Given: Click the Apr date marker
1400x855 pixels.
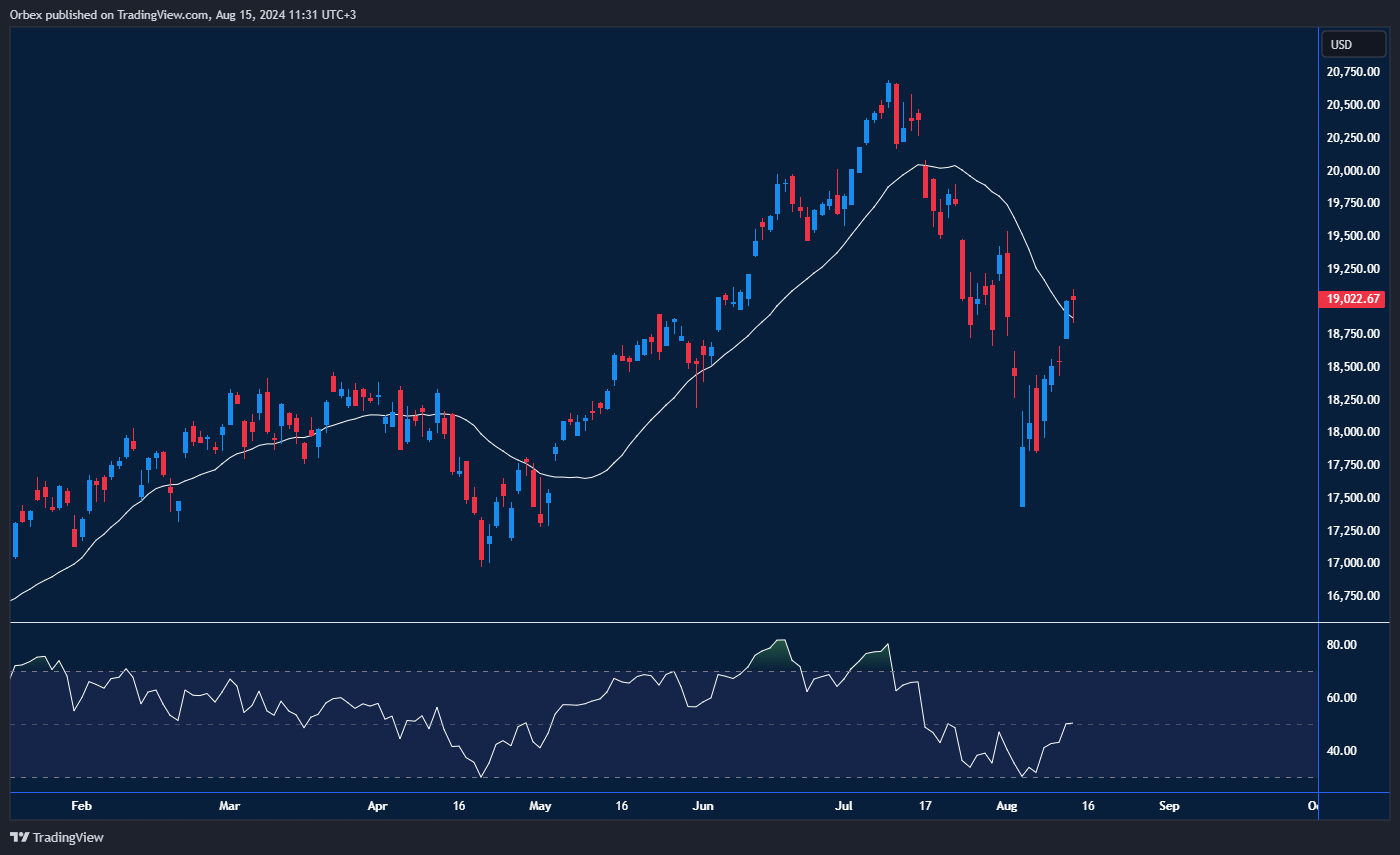Looking at the screenshot, I should tap(377, 805).
